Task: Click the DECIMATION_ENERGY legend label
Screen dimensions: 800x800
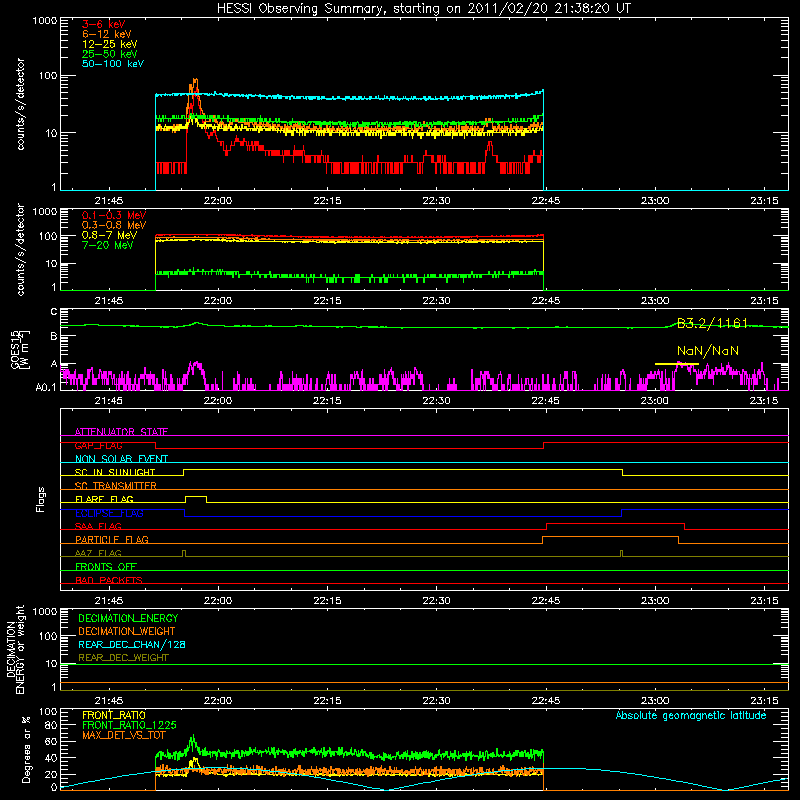Action: click(128, 618)
